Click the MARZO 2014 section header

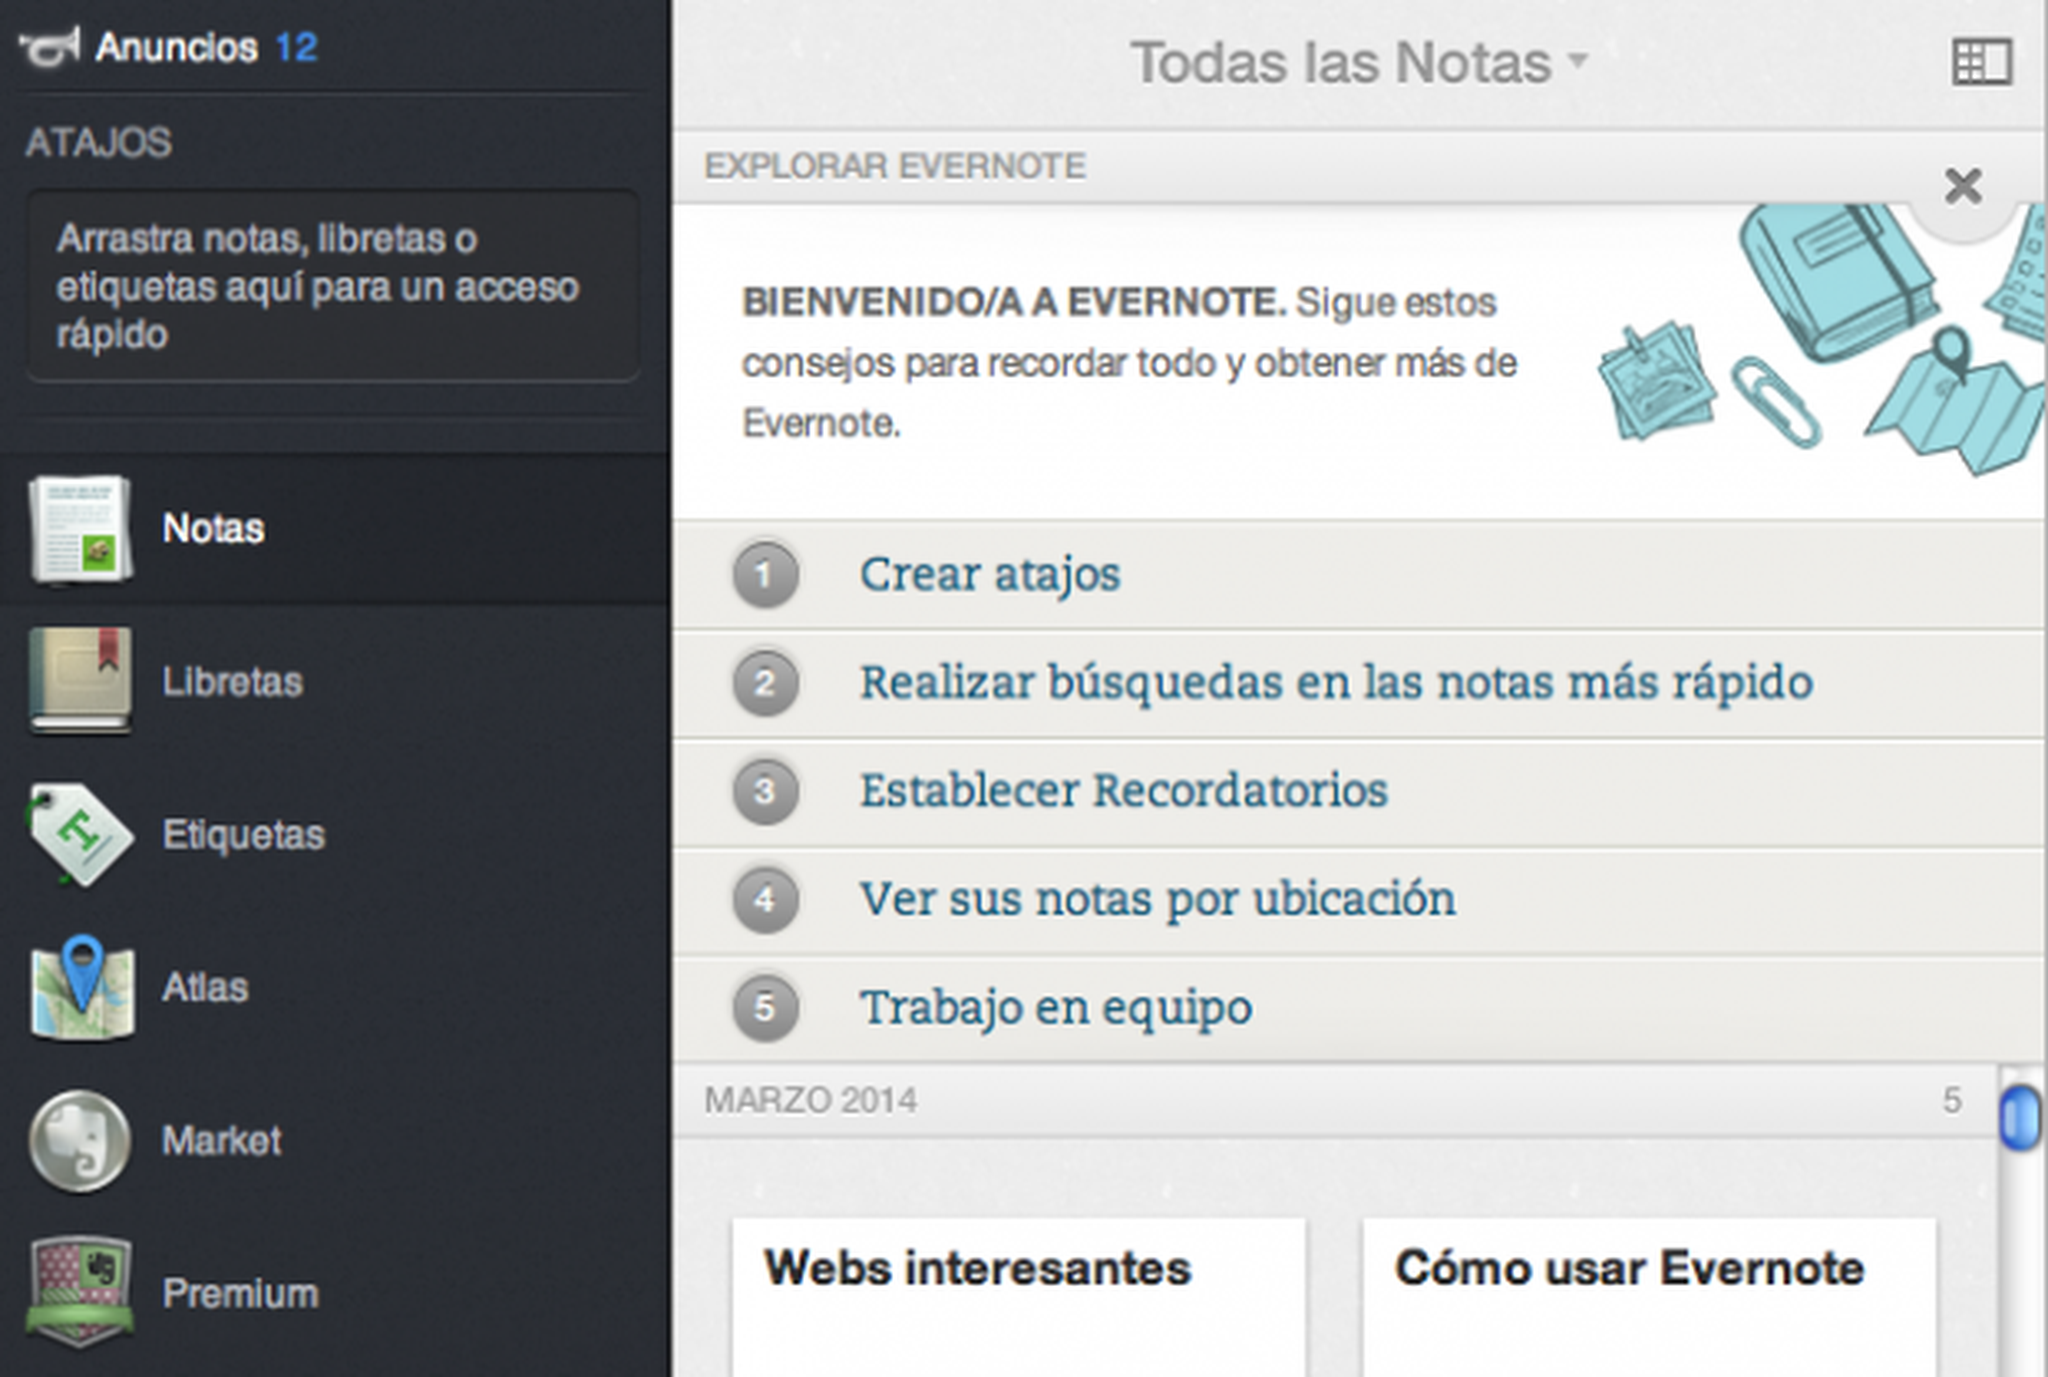tap(812, 1097)
